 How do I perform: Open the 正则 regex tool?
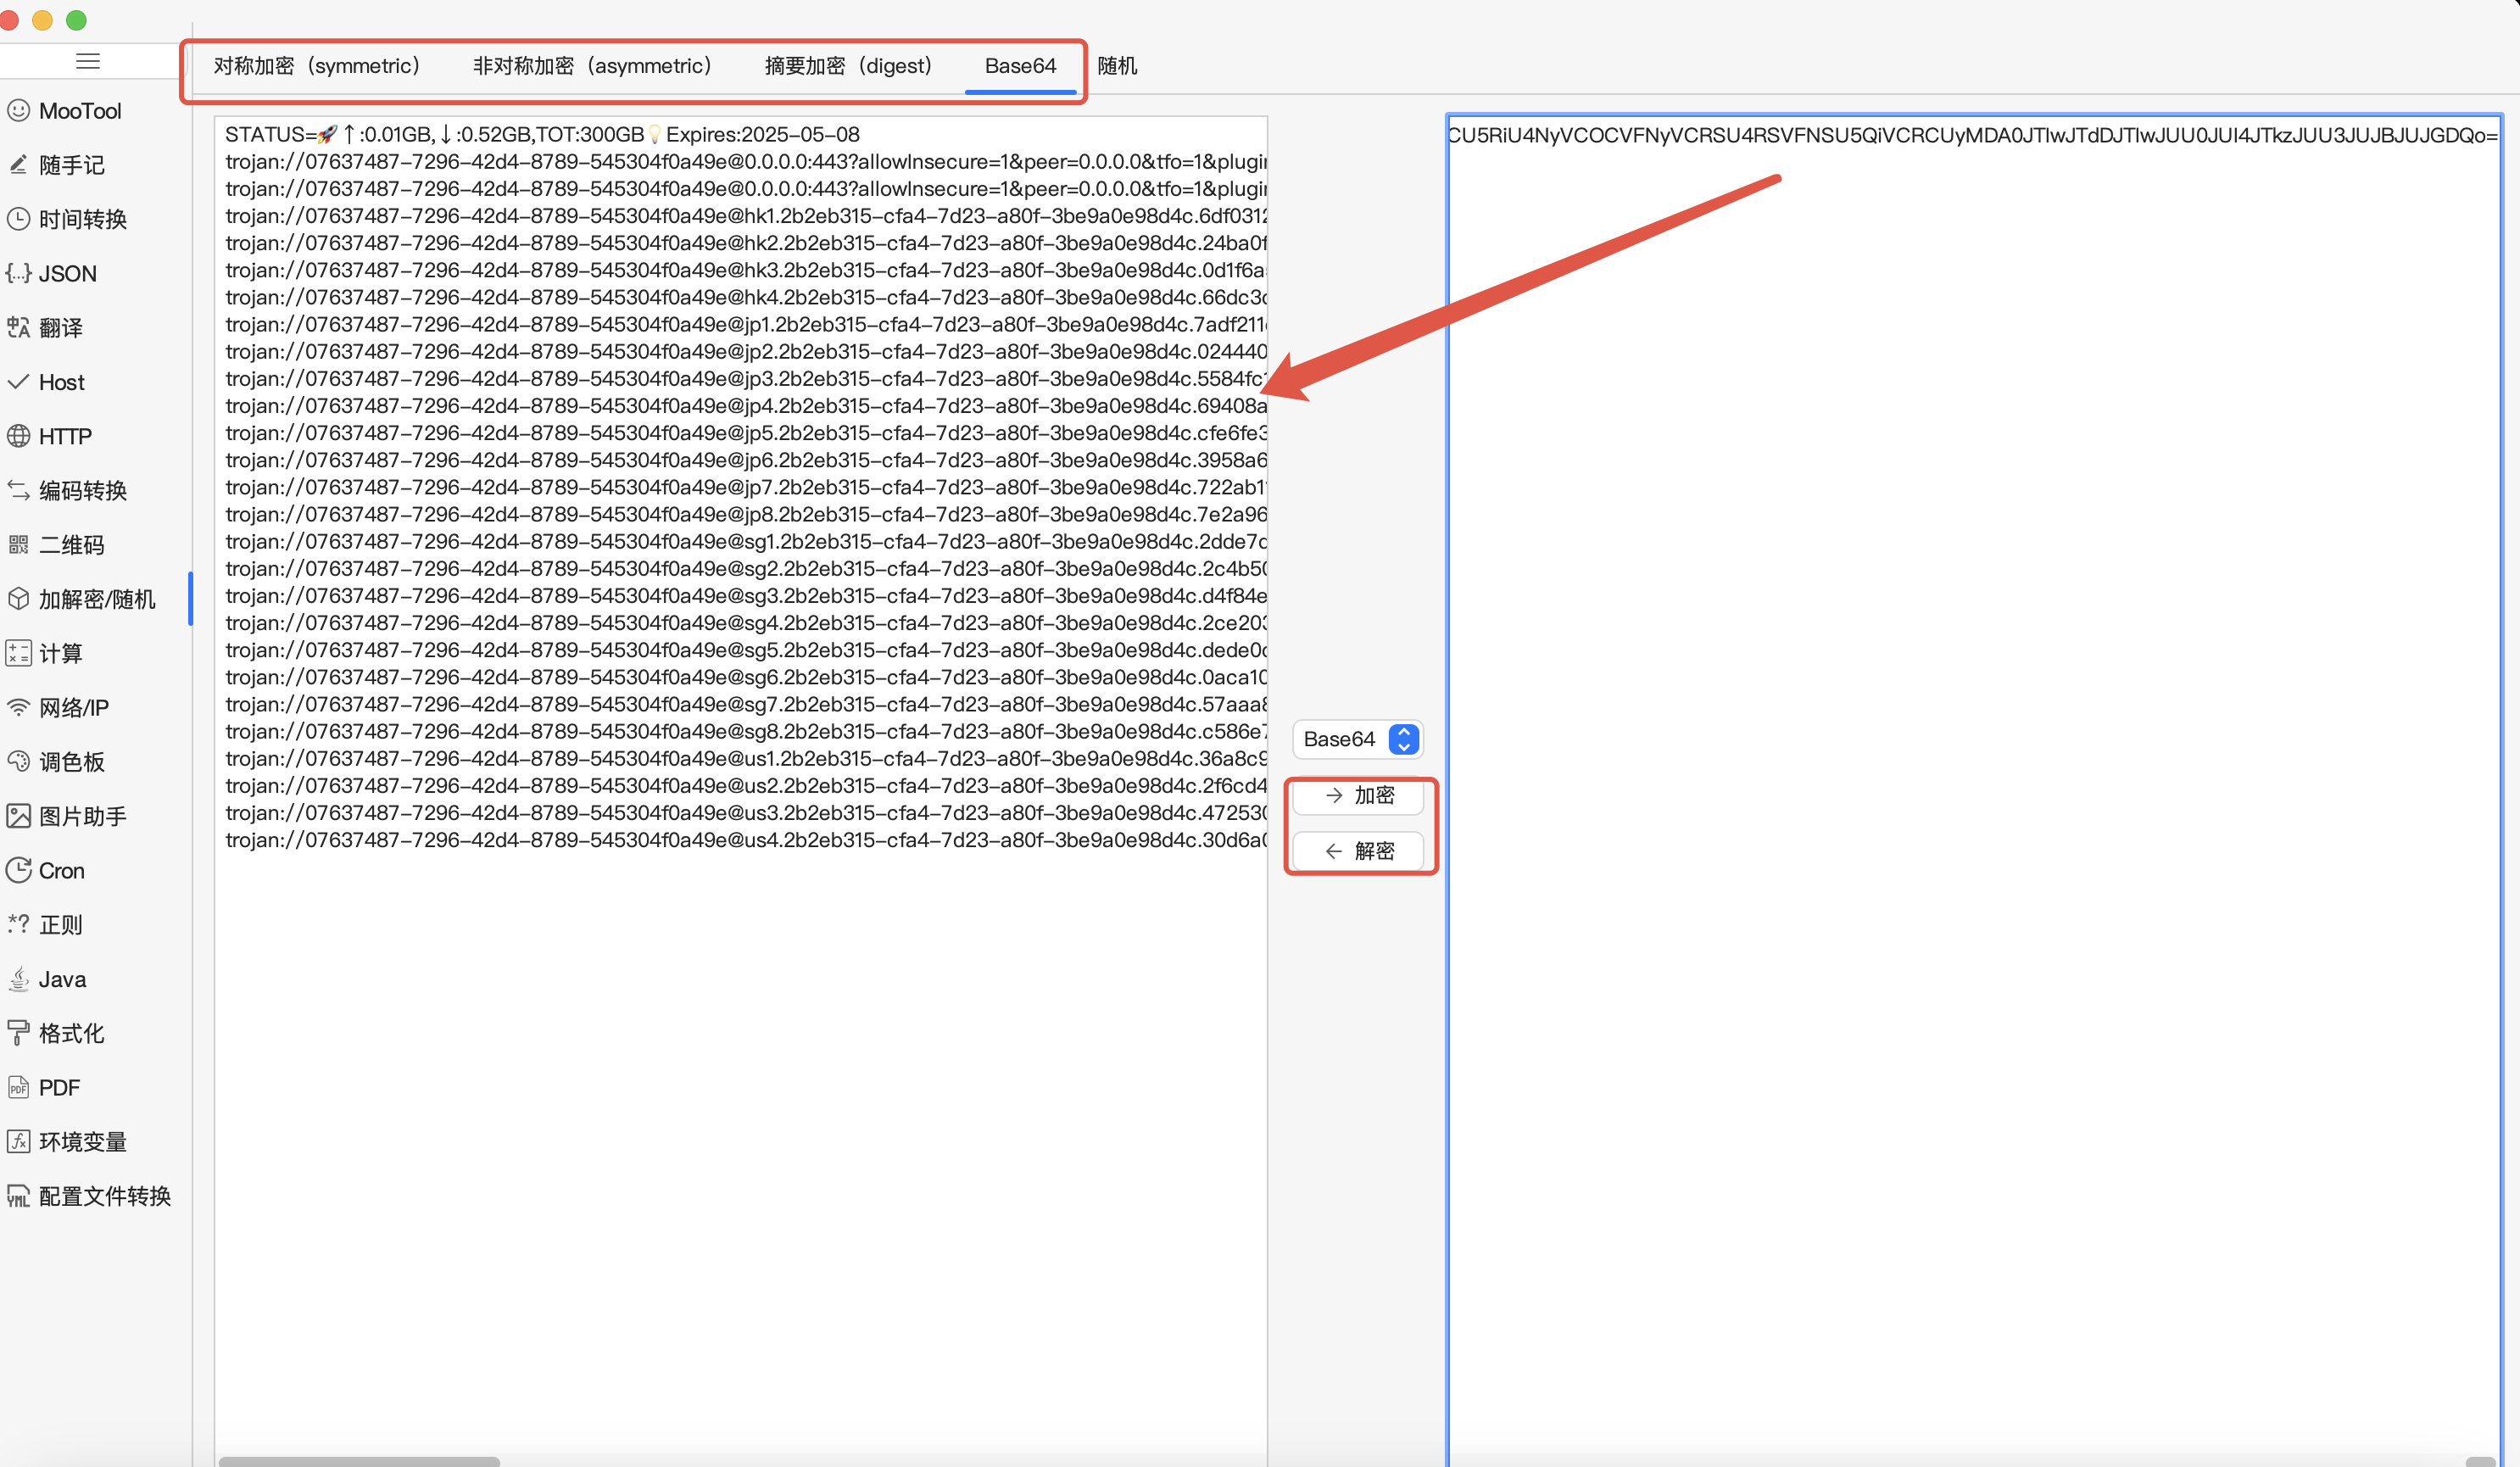coord(60,924)
